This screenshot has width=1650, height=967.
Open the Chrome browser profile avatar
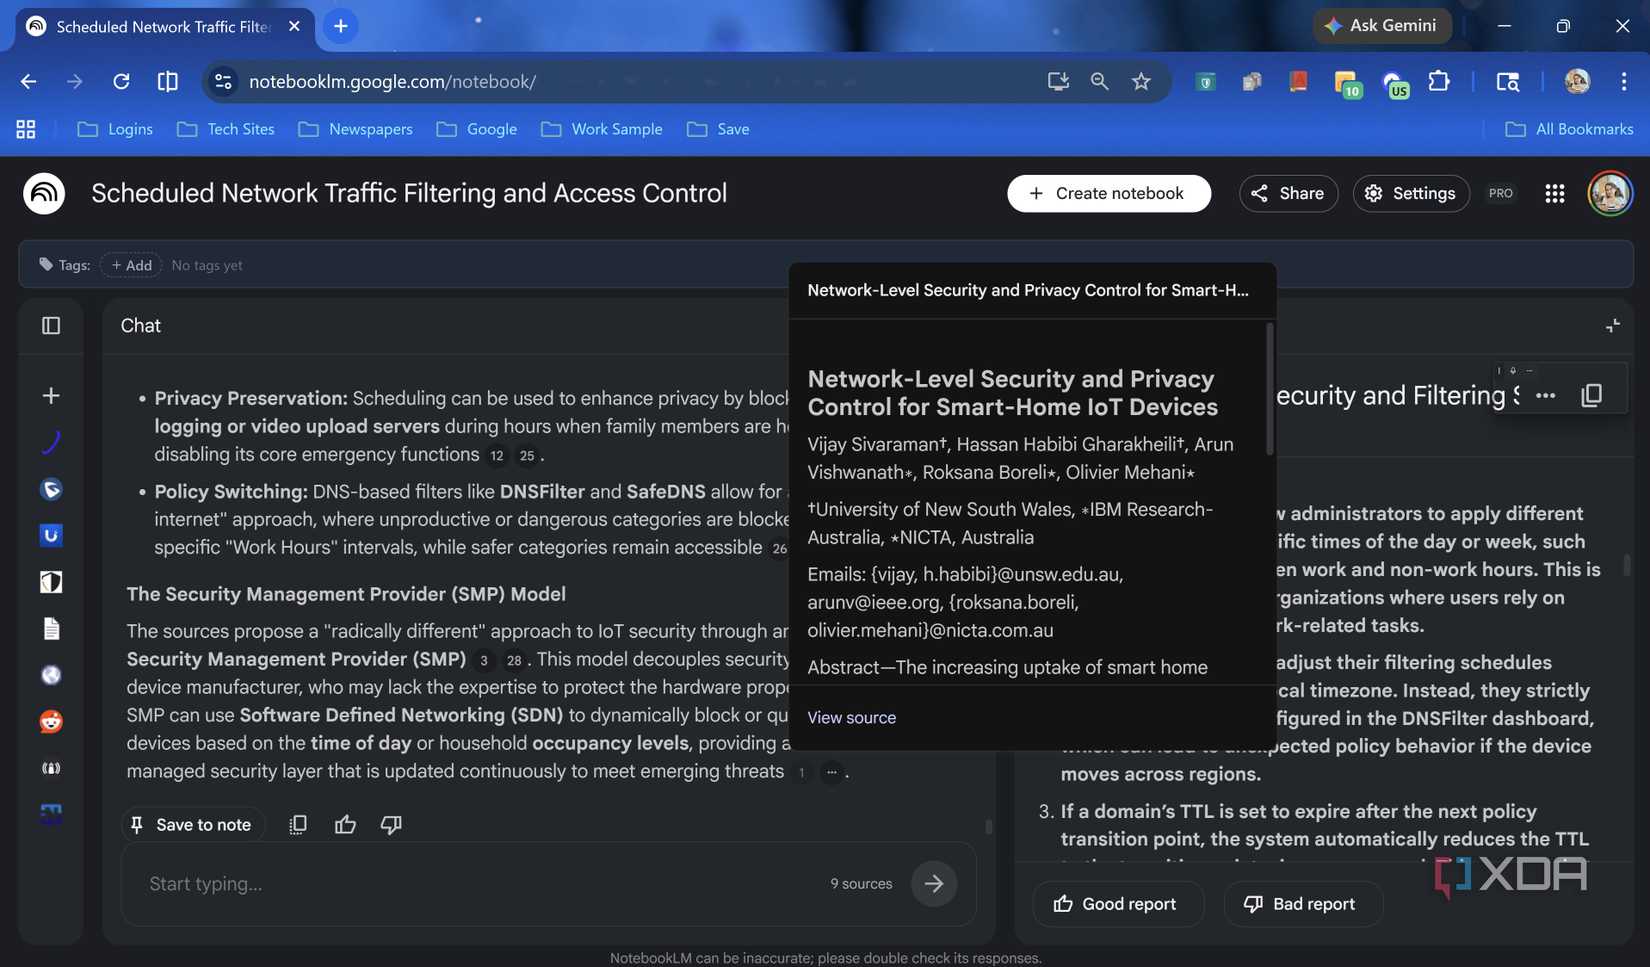pos(1577,81)
